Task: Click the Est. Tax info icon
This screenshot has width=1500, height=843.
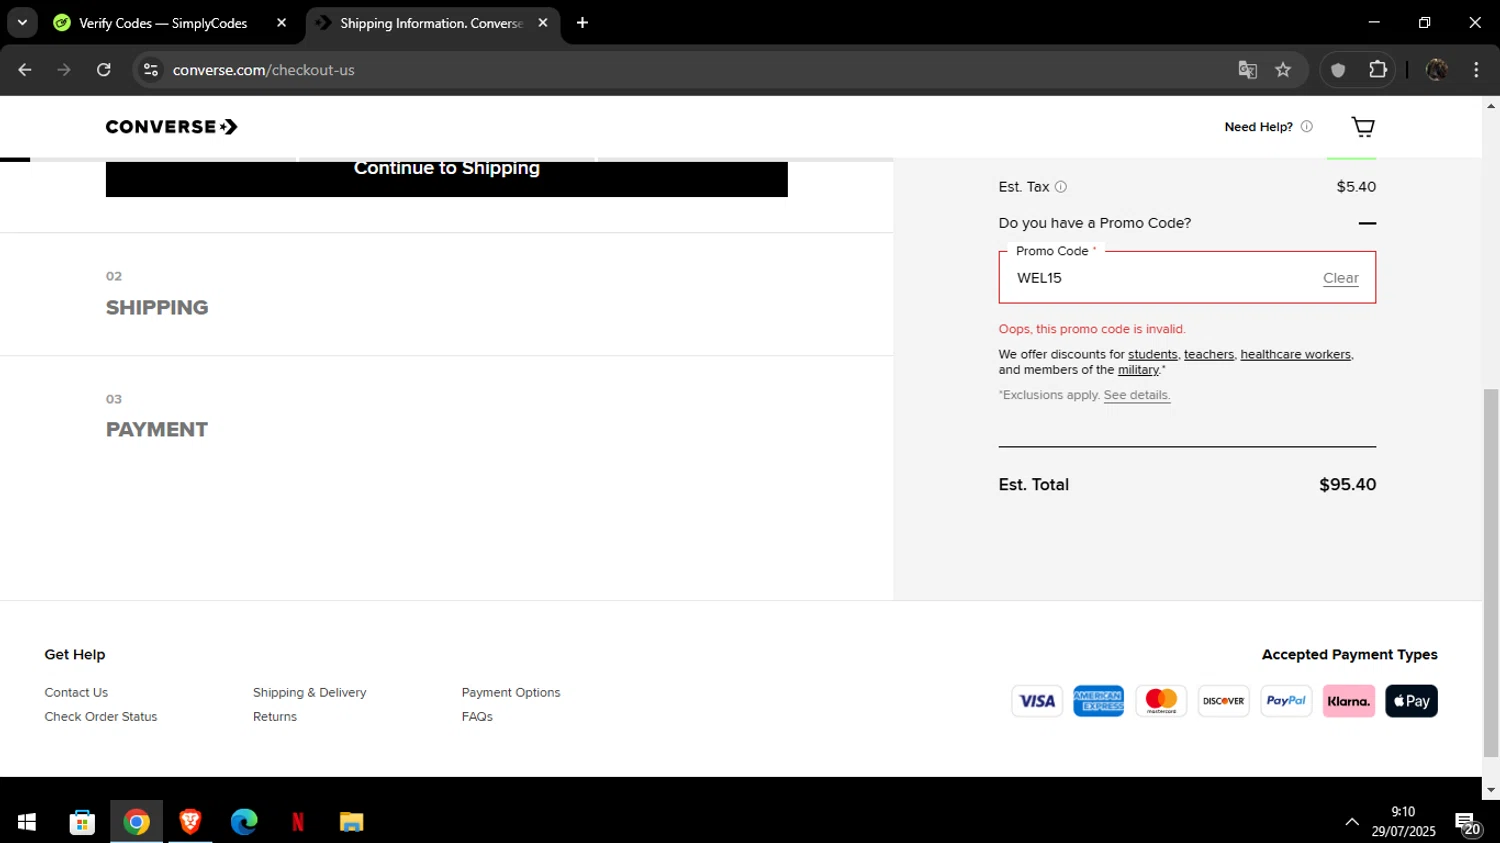Action: pyautogui.click(x=1061, y=187)
